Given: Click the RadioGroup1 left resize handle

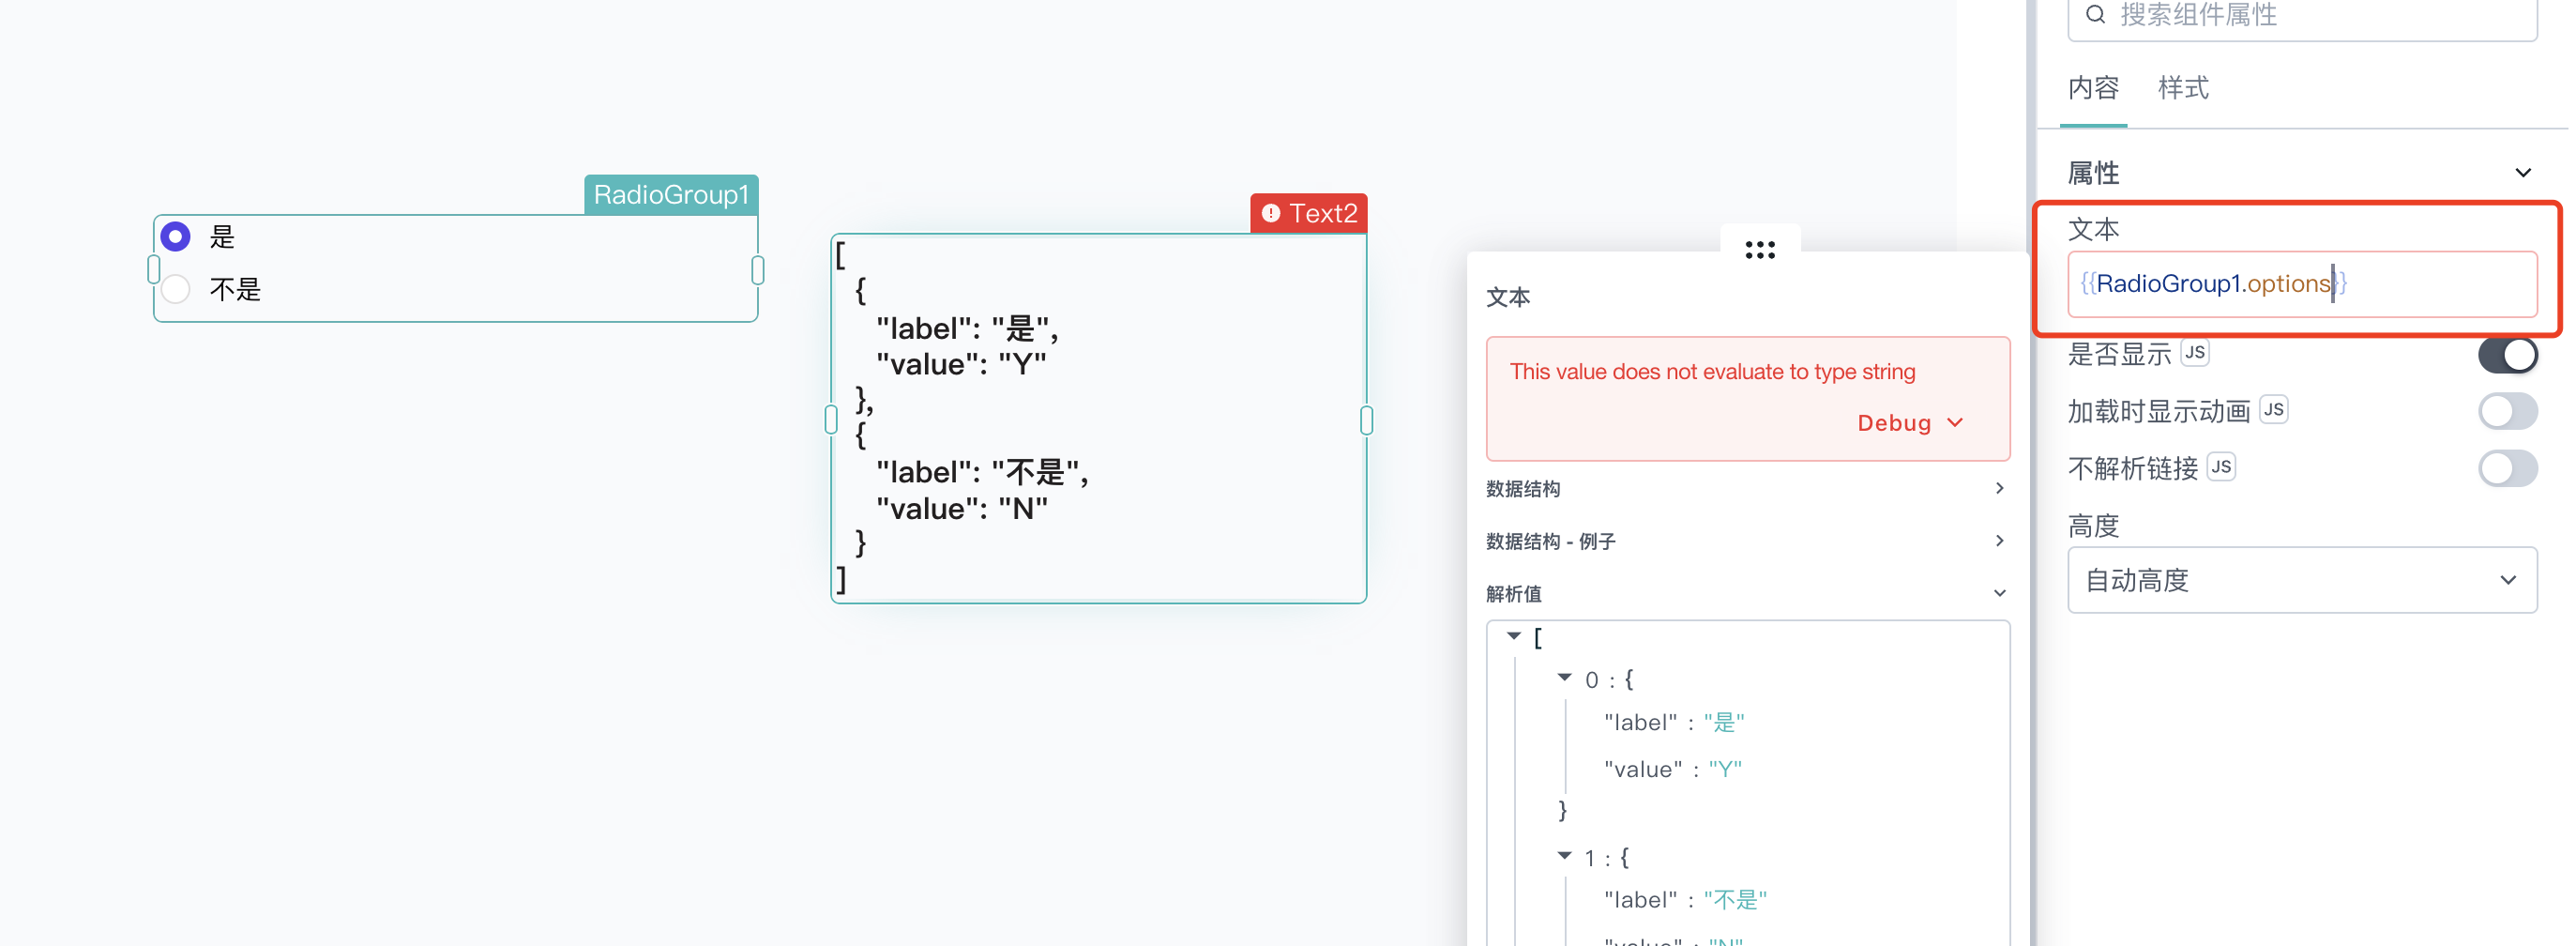Looking at the screenshot, I should point(153,270).
